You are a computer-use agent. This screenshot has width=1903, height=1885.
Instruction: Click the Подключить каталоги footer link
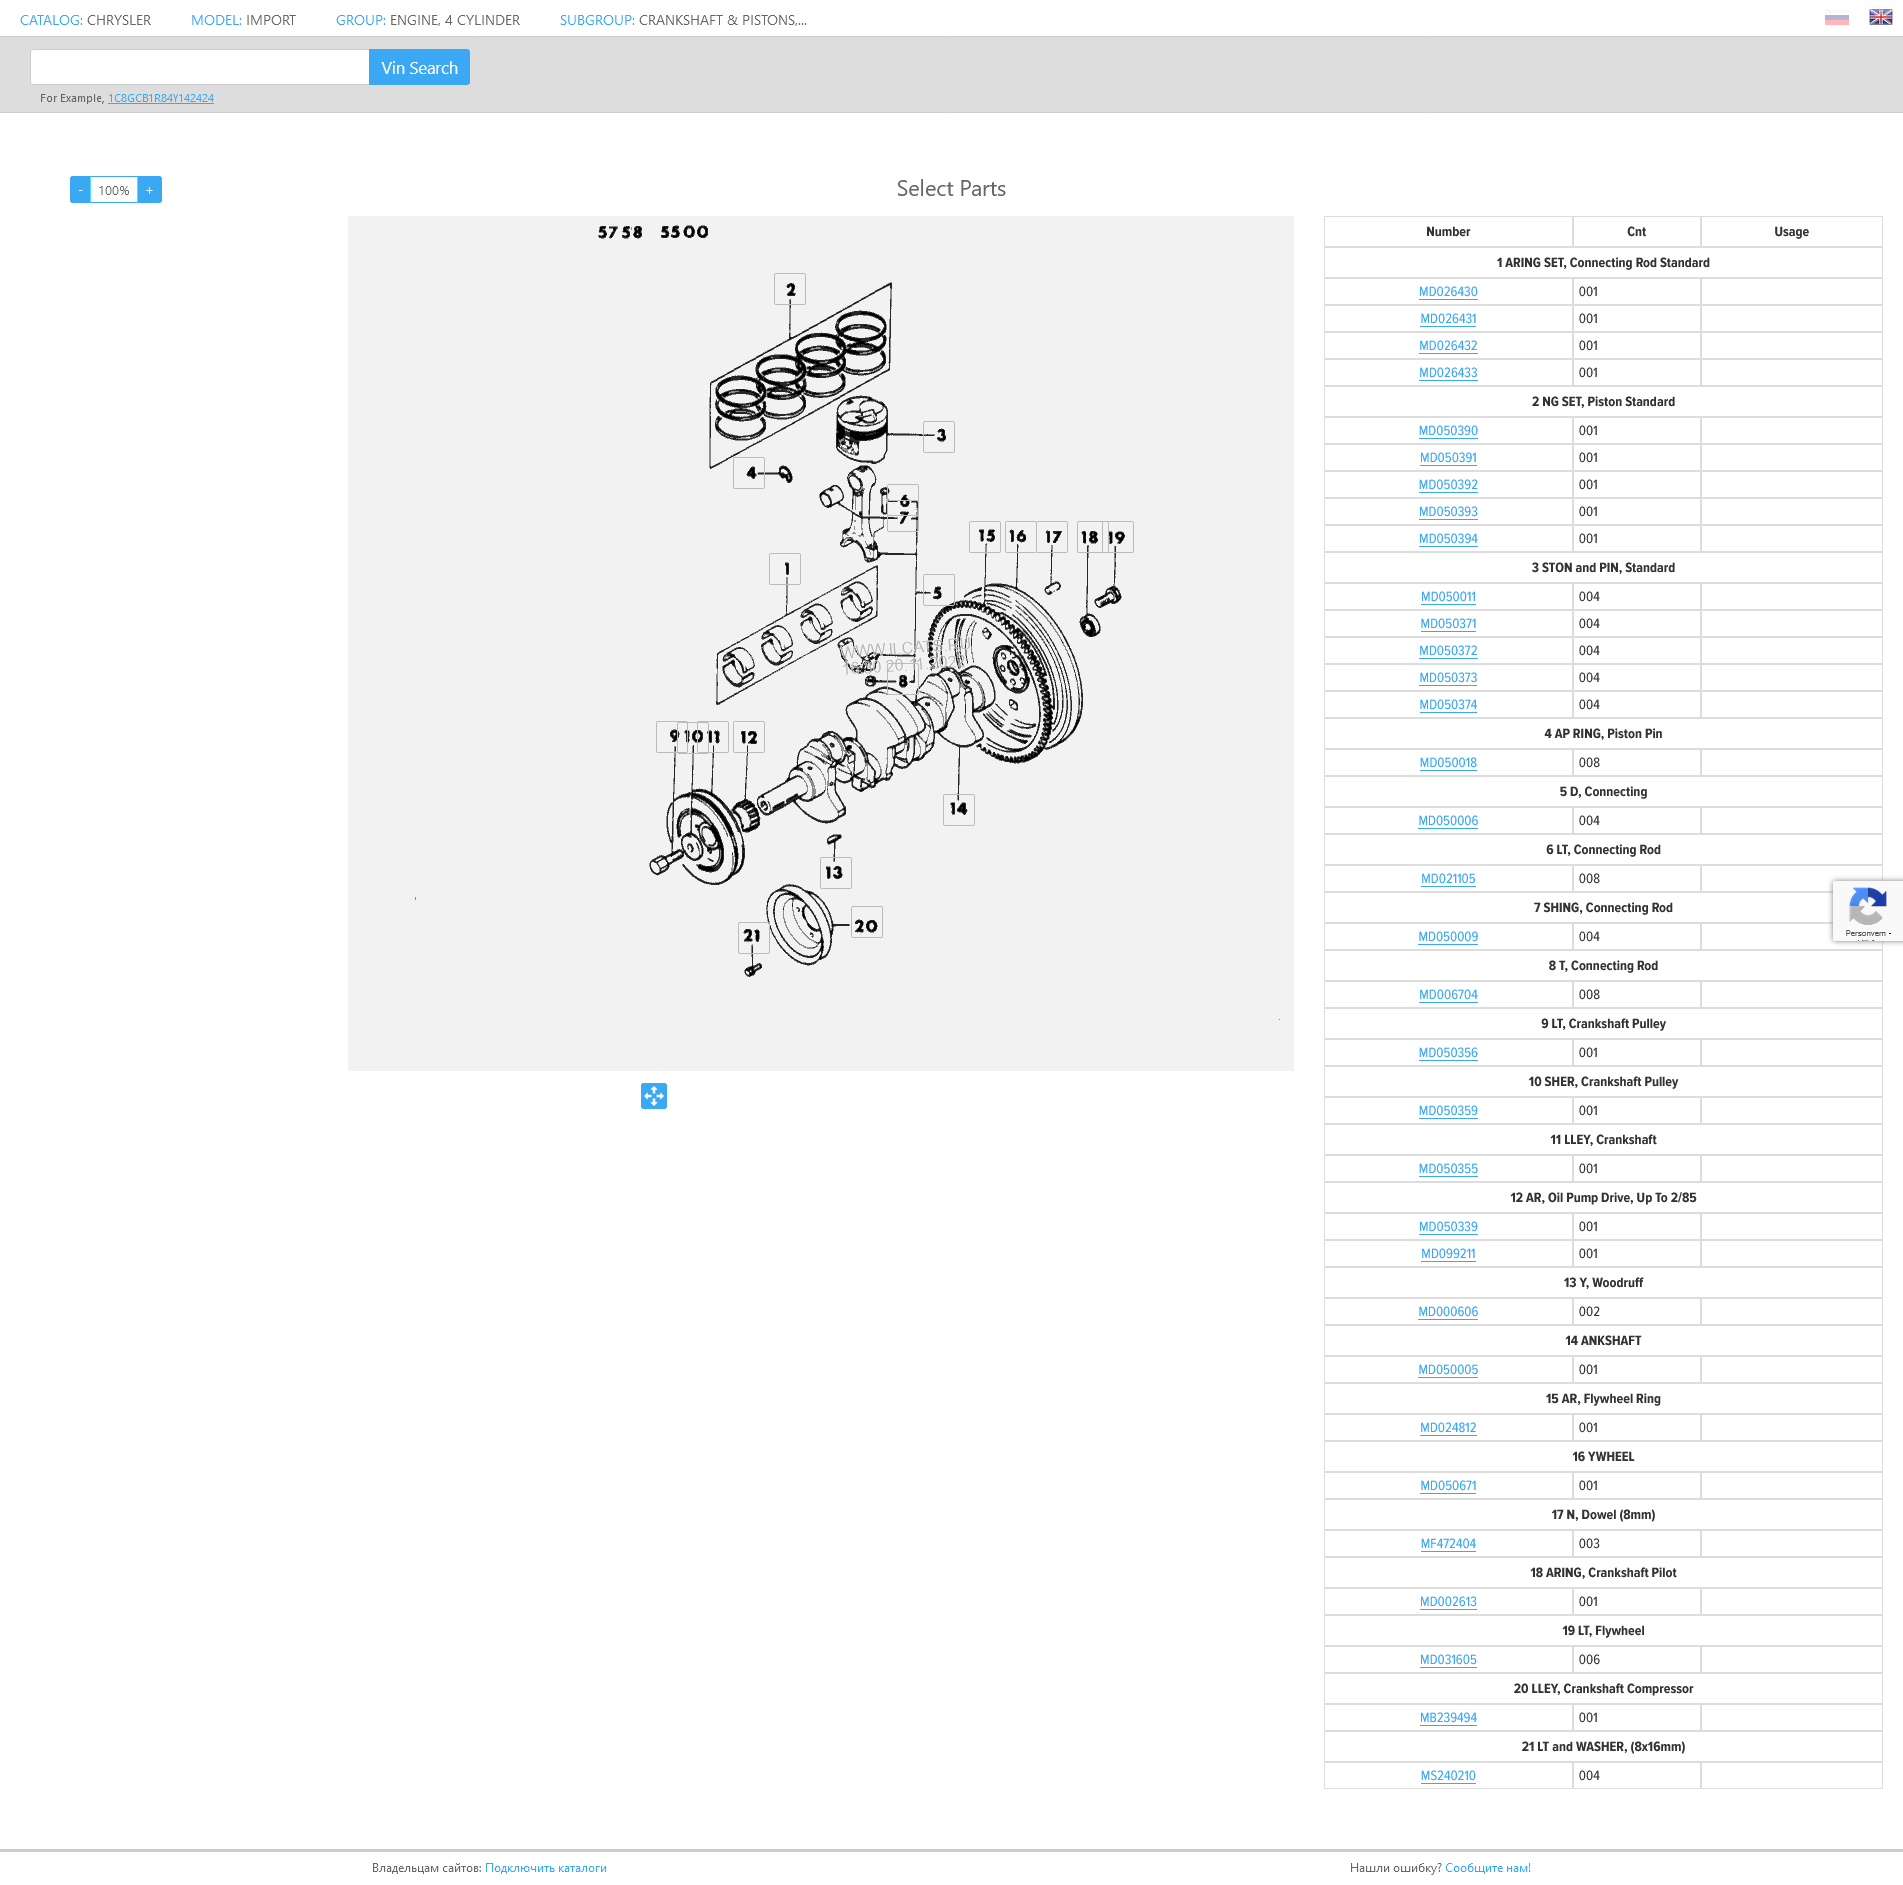[546, 1868]
